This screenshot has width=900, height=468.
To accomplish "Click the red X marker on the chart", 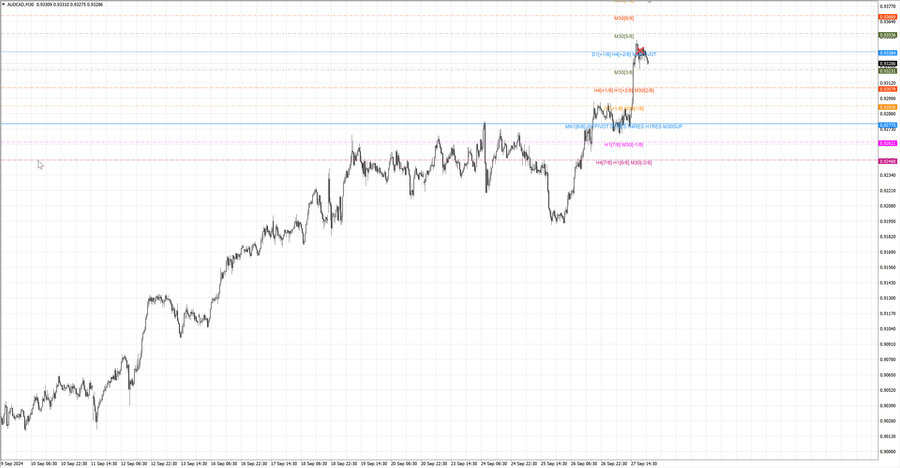I will 641,51.
